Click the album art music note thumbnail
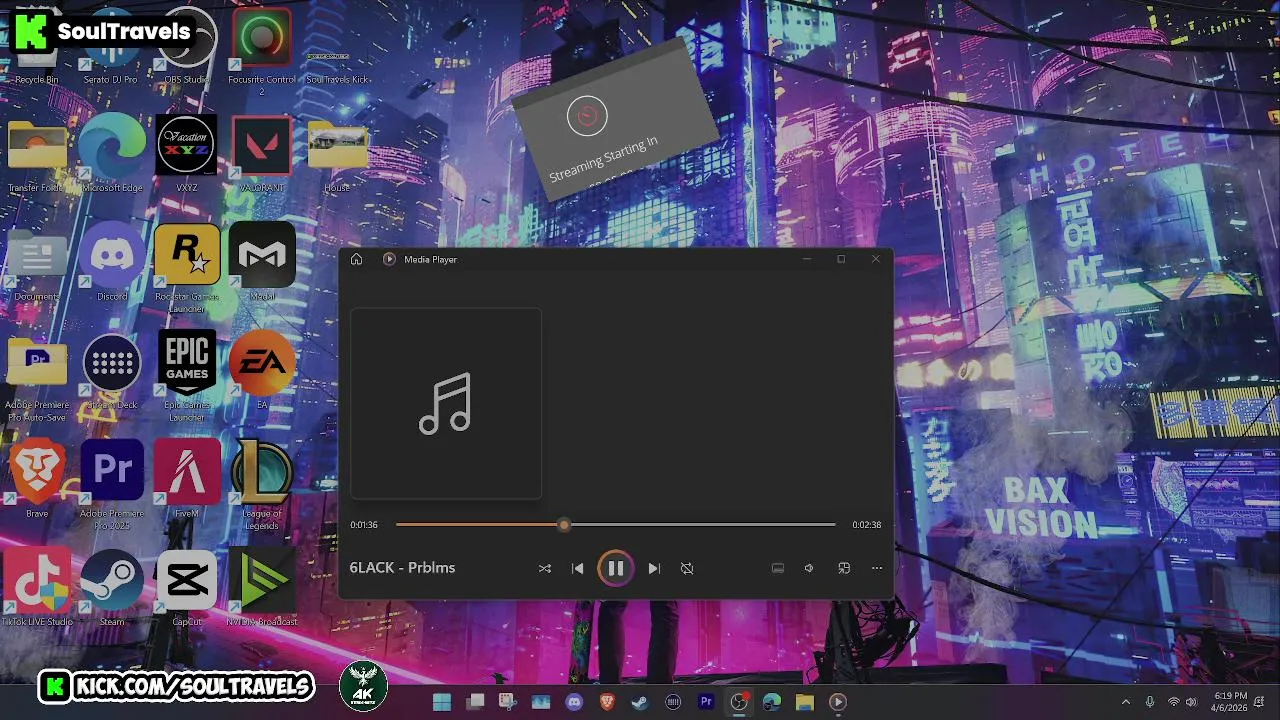The width and height of the screenshot is (1280, 720). coord(446,403)
